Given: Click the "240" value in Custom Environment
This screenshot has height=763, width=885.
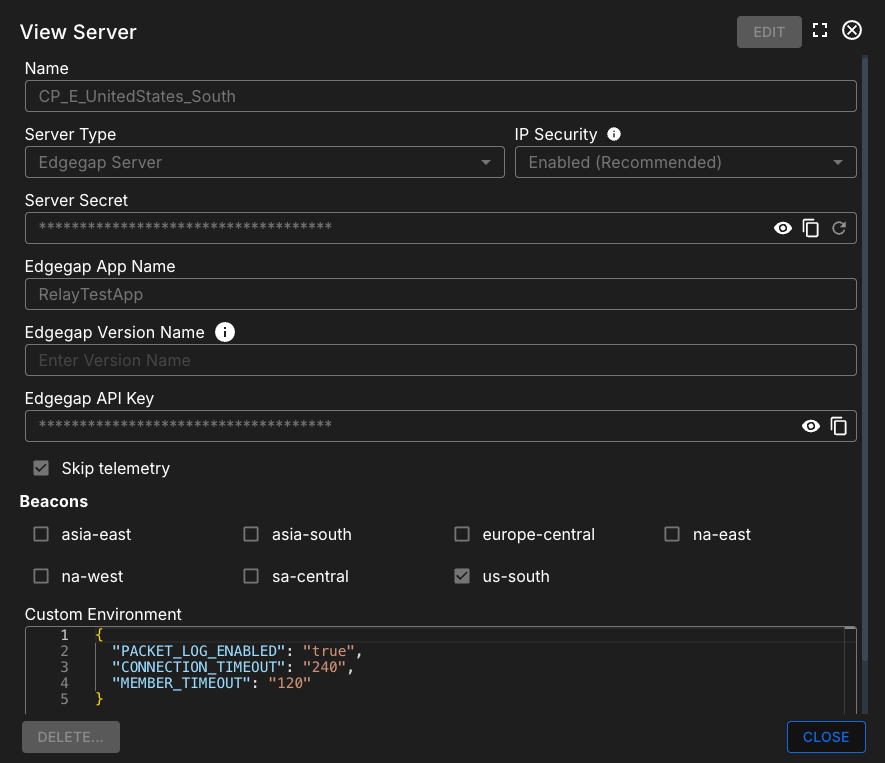Looking at the screenshot, I should tap(324, 667).
